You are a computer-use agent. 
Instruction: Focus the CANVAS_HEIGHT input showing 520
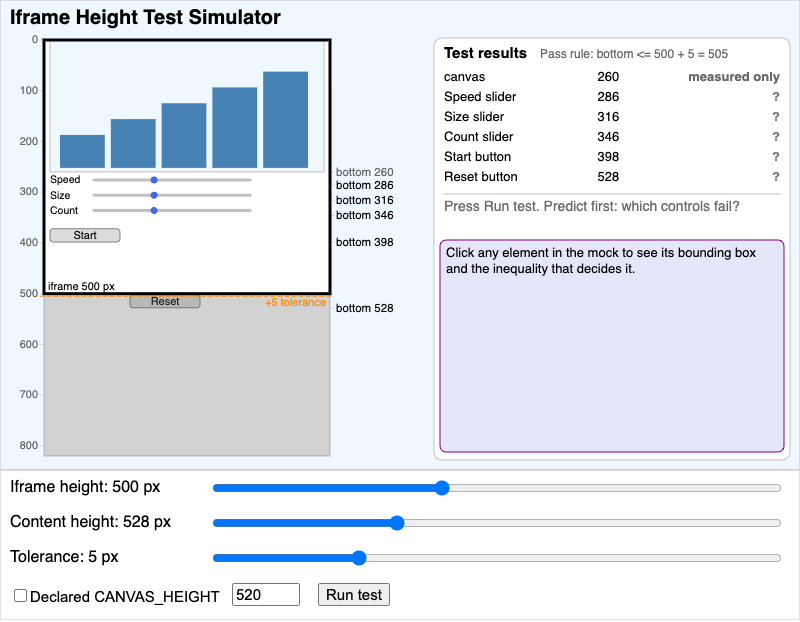click(266, 595)
